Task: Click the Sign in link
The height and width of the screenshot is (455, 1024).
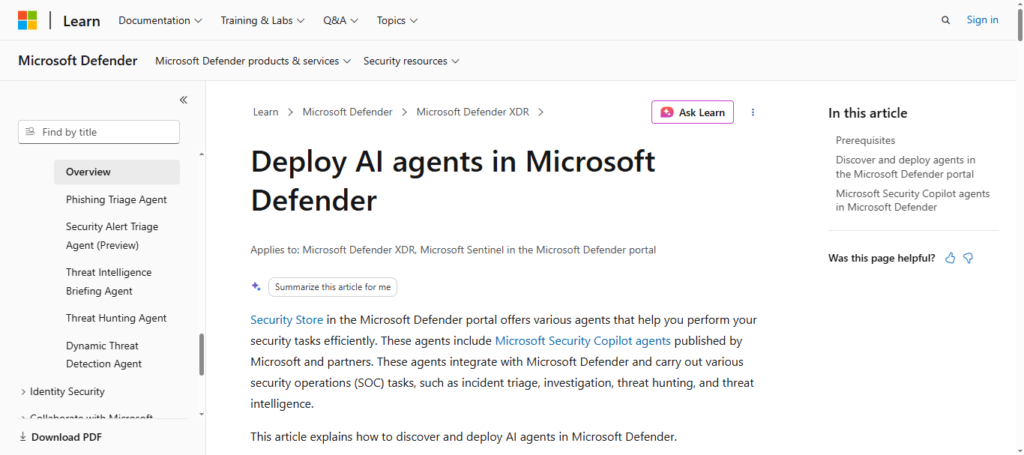Action: pyautogui.click(x=982, y=20)
